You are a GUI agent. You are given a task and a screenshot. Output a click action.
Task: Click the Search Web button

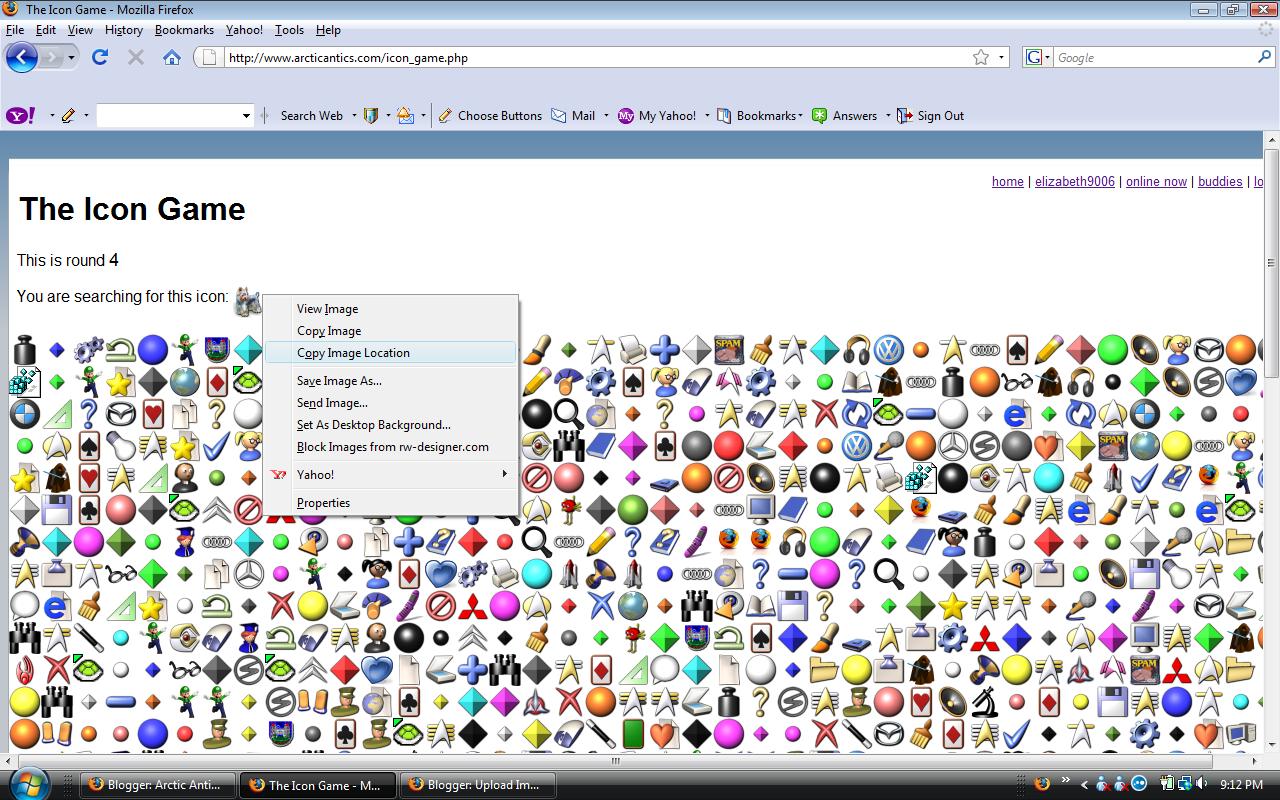[311, 116]
